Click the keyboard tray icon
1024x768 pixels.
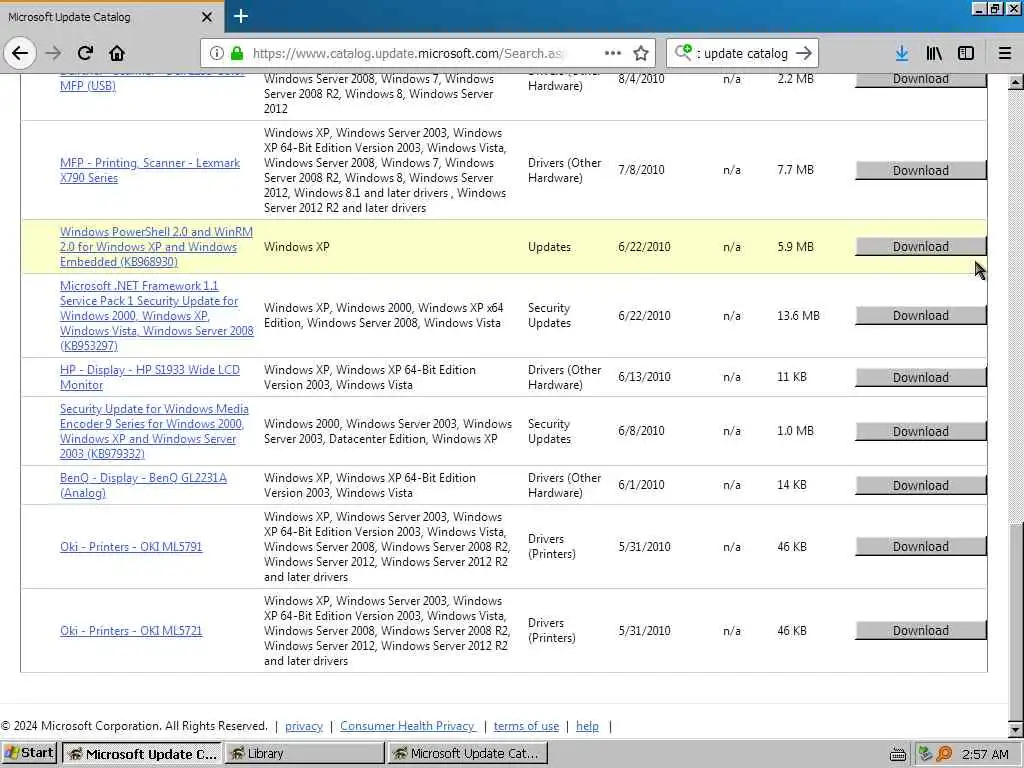click(898, 754)
